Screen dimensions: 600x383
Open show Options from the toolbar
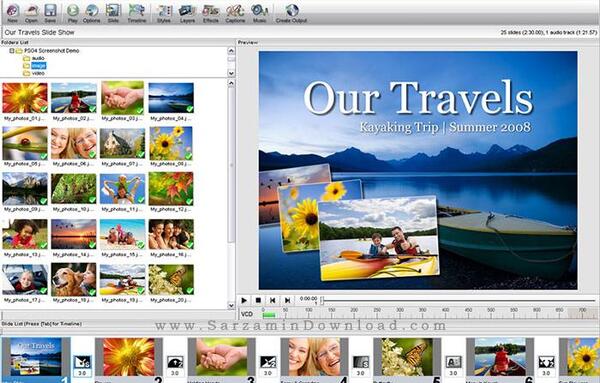click(x=91, y=13)
